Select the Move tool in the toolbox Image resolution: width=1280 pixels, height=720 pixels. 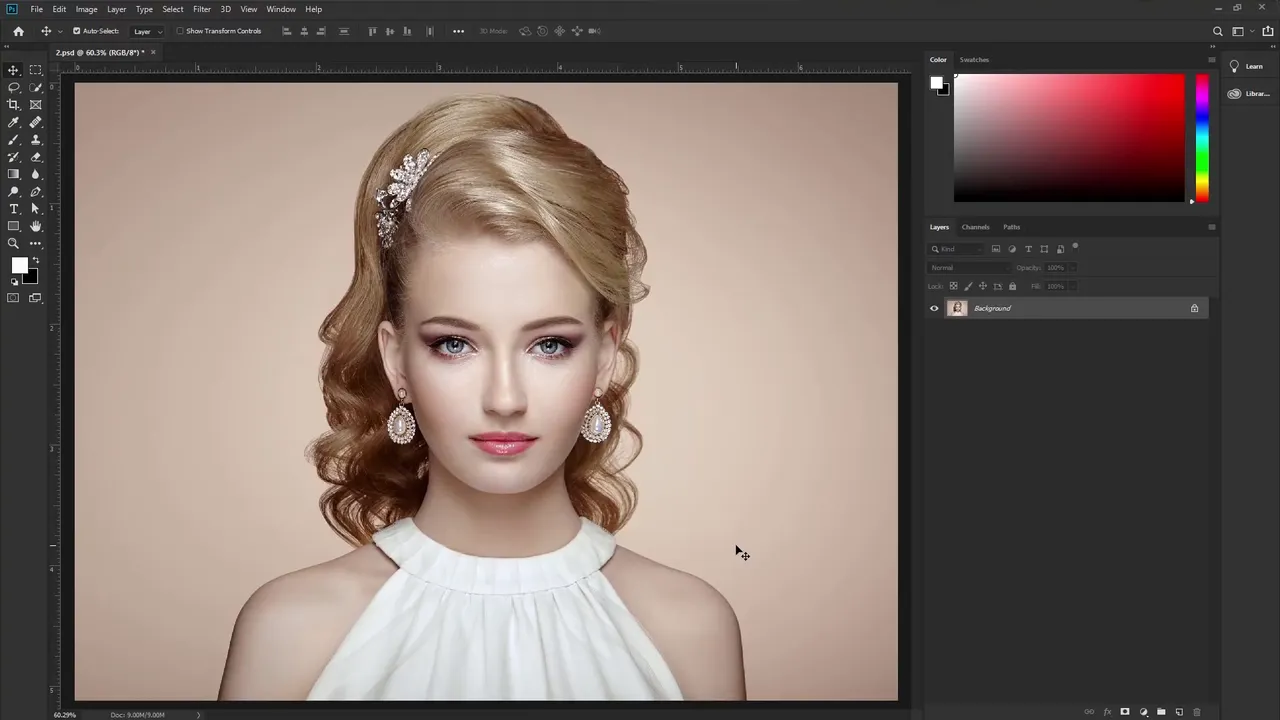(x=14, y=70)
